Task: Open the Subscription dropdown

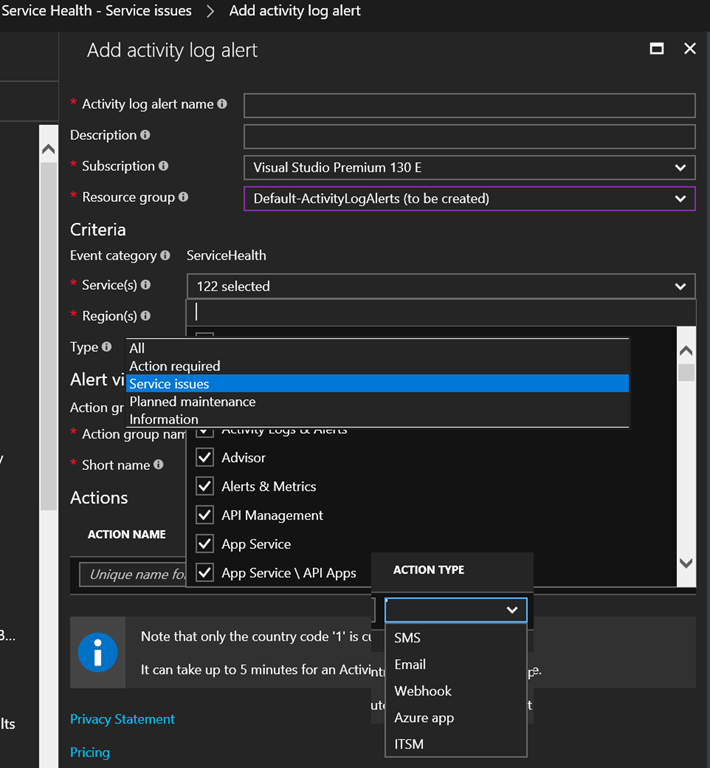Action: (x=469, y=167)
